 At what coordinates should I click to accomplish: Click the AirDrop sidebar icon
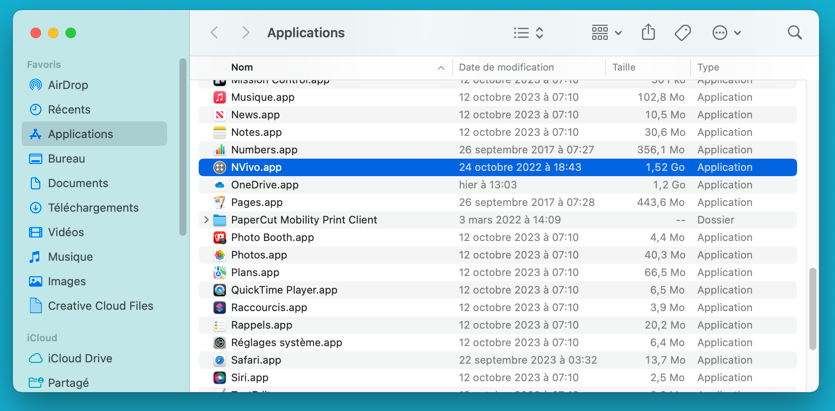(x=36, y=85)
